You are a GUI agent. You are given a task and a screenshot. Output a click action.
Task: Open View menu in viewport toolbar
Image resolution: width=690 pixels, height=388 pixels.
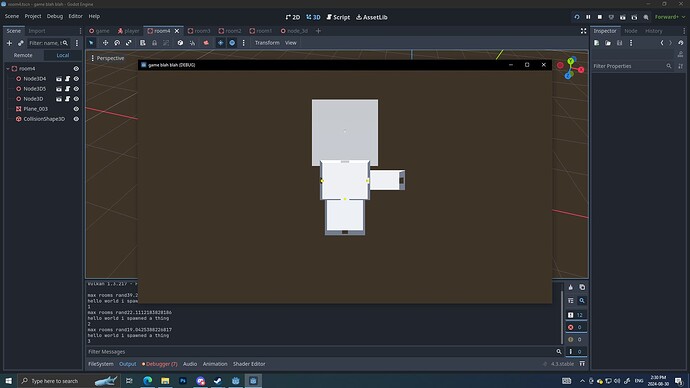pos(290,43)
